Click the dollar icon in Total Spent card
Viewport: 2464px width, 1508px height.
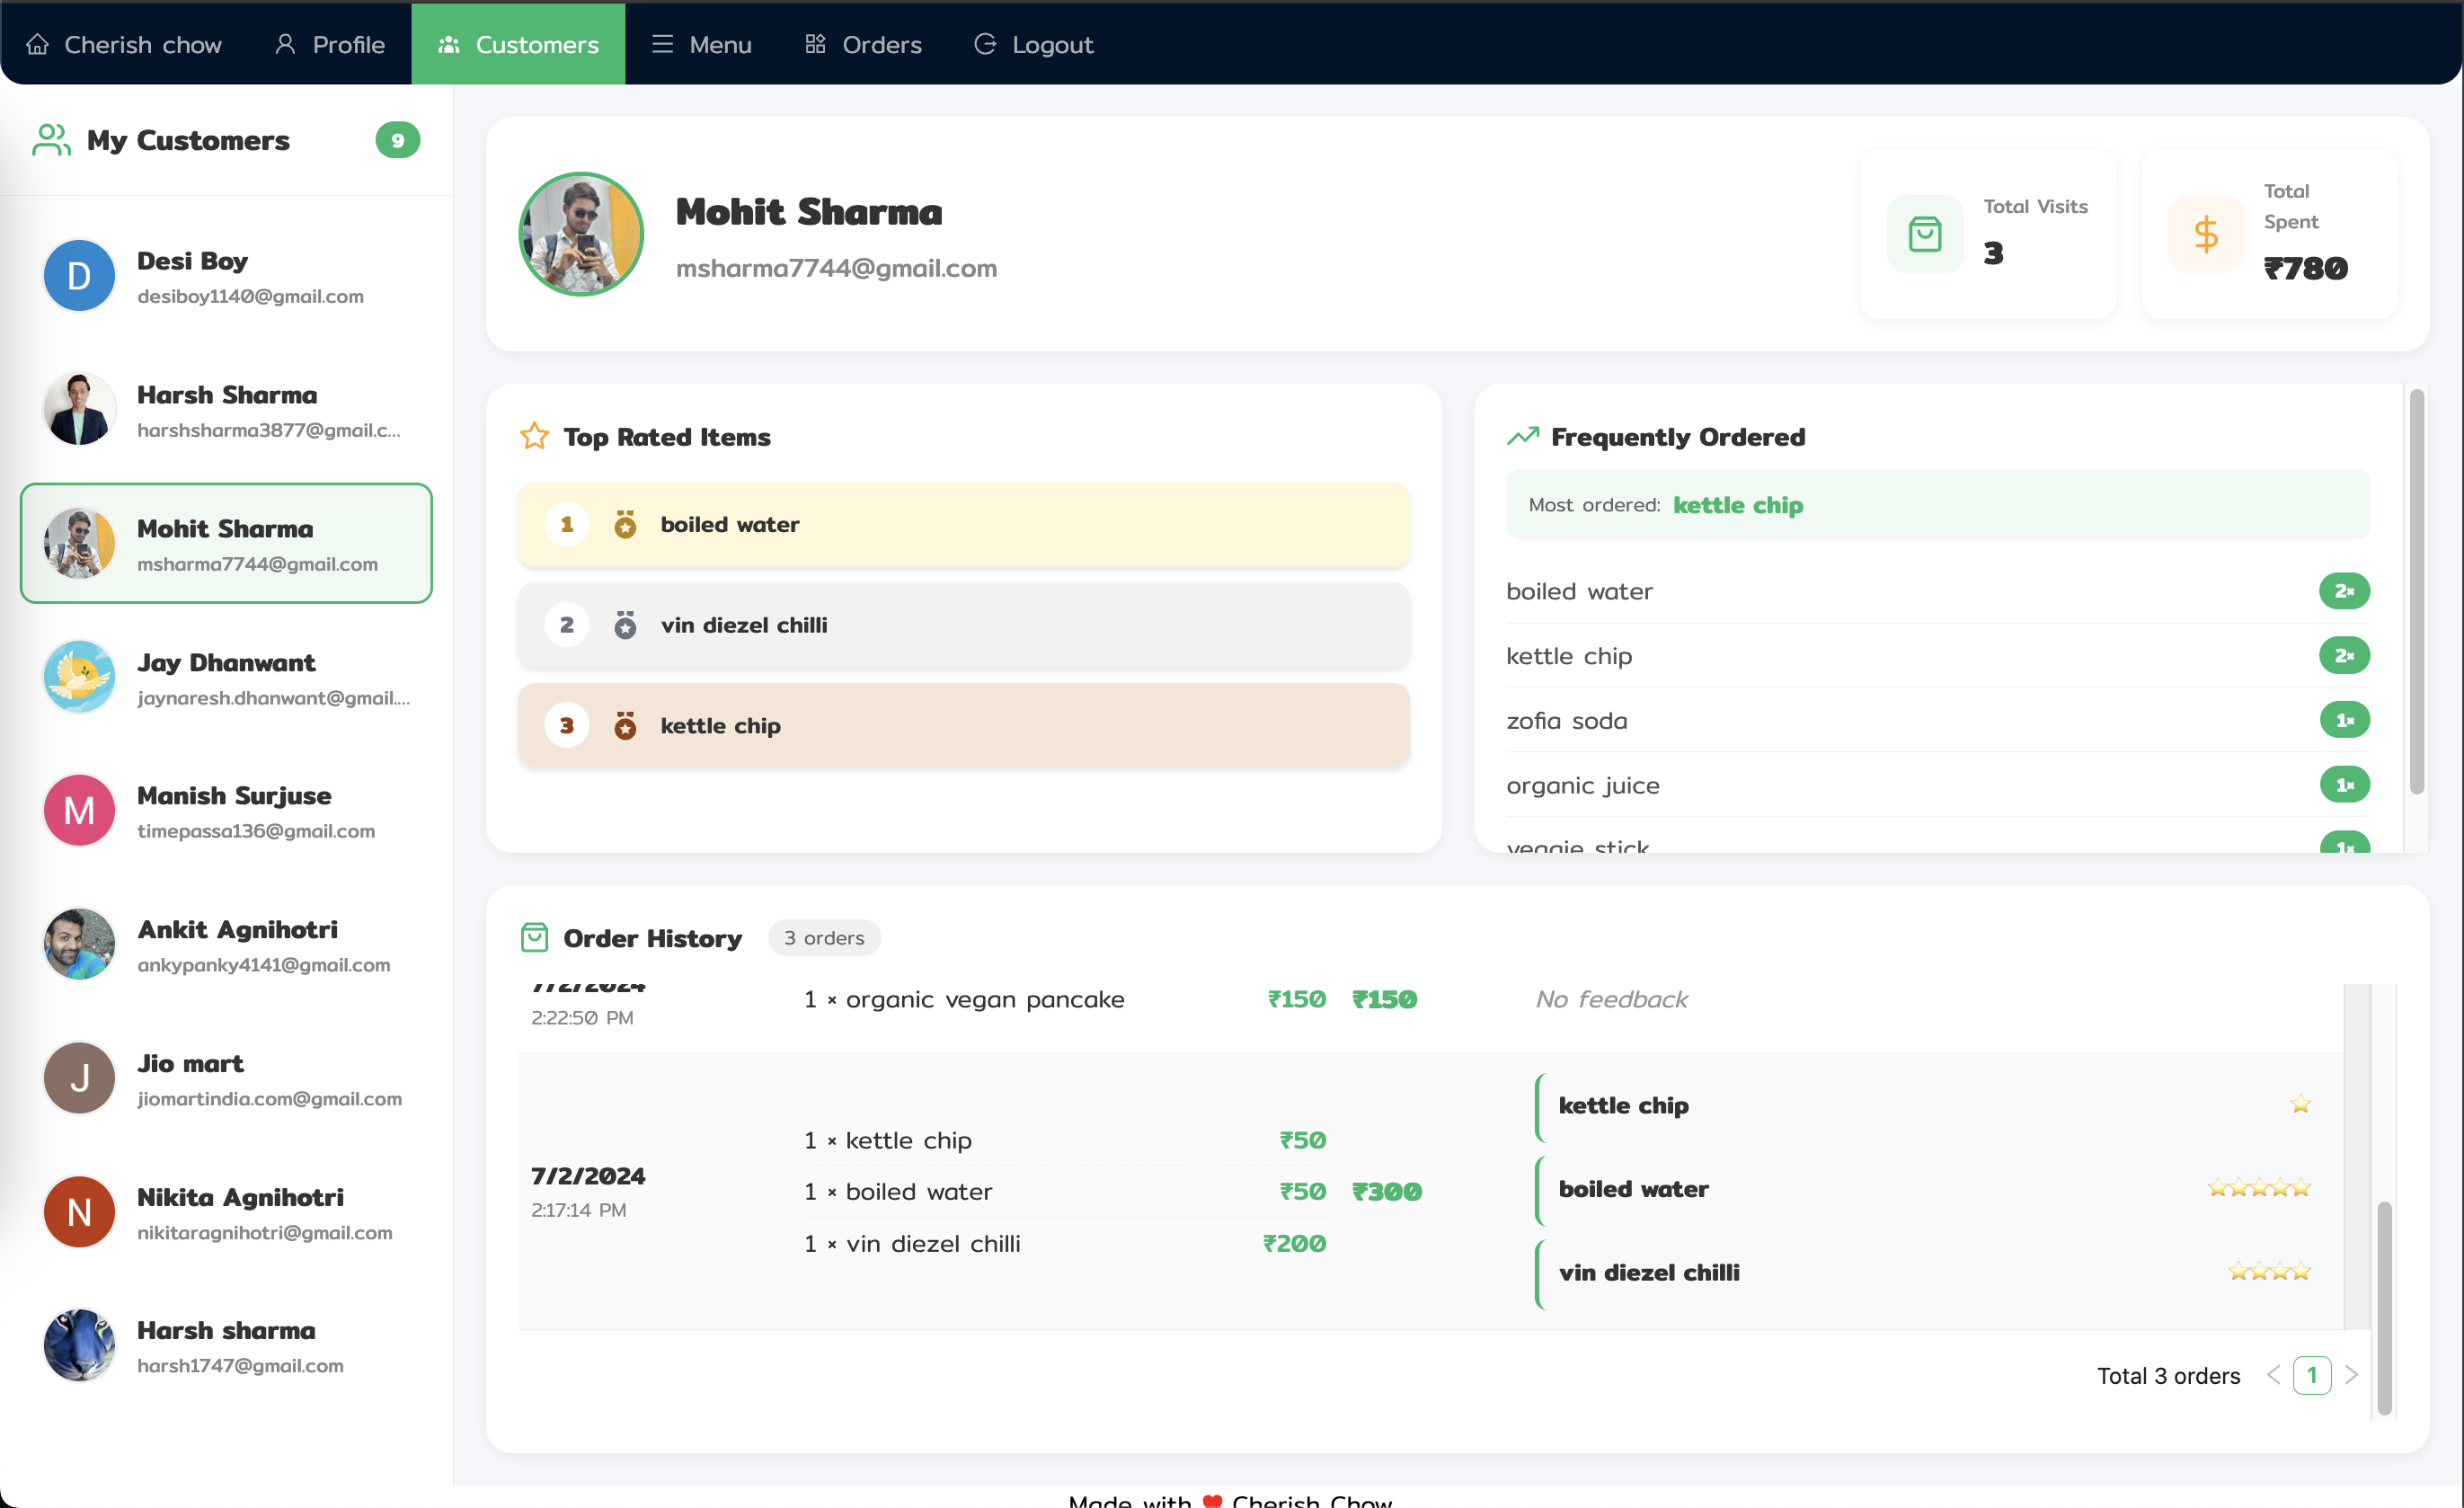pos(2206,234)
